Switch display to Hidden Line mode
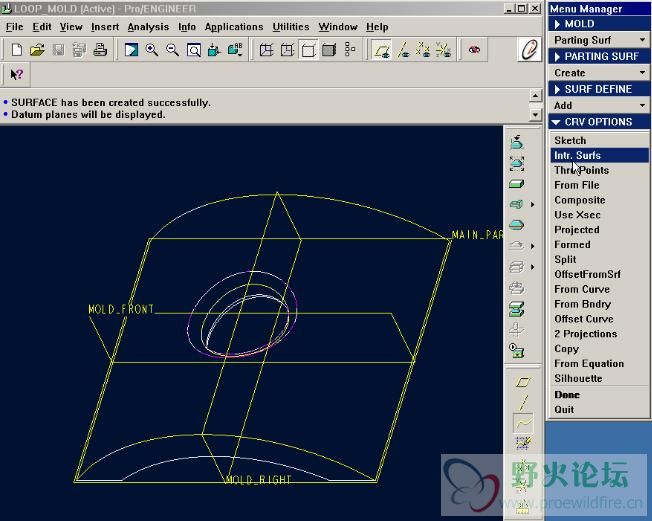Viewport: 652px width, 521px height. (287, 50)
